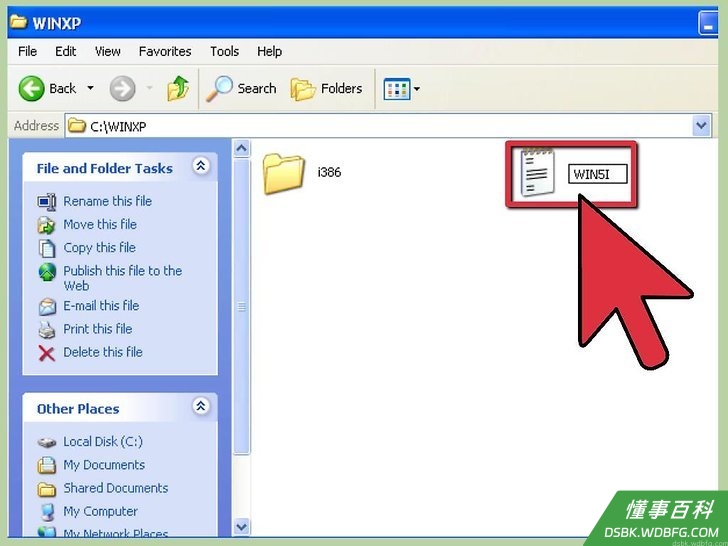Image resolution: width=728 pixels, height=546 pixels.
Task: Click the sidebar vertical scrollbar thumb
Action: click(x=241, y=306)
